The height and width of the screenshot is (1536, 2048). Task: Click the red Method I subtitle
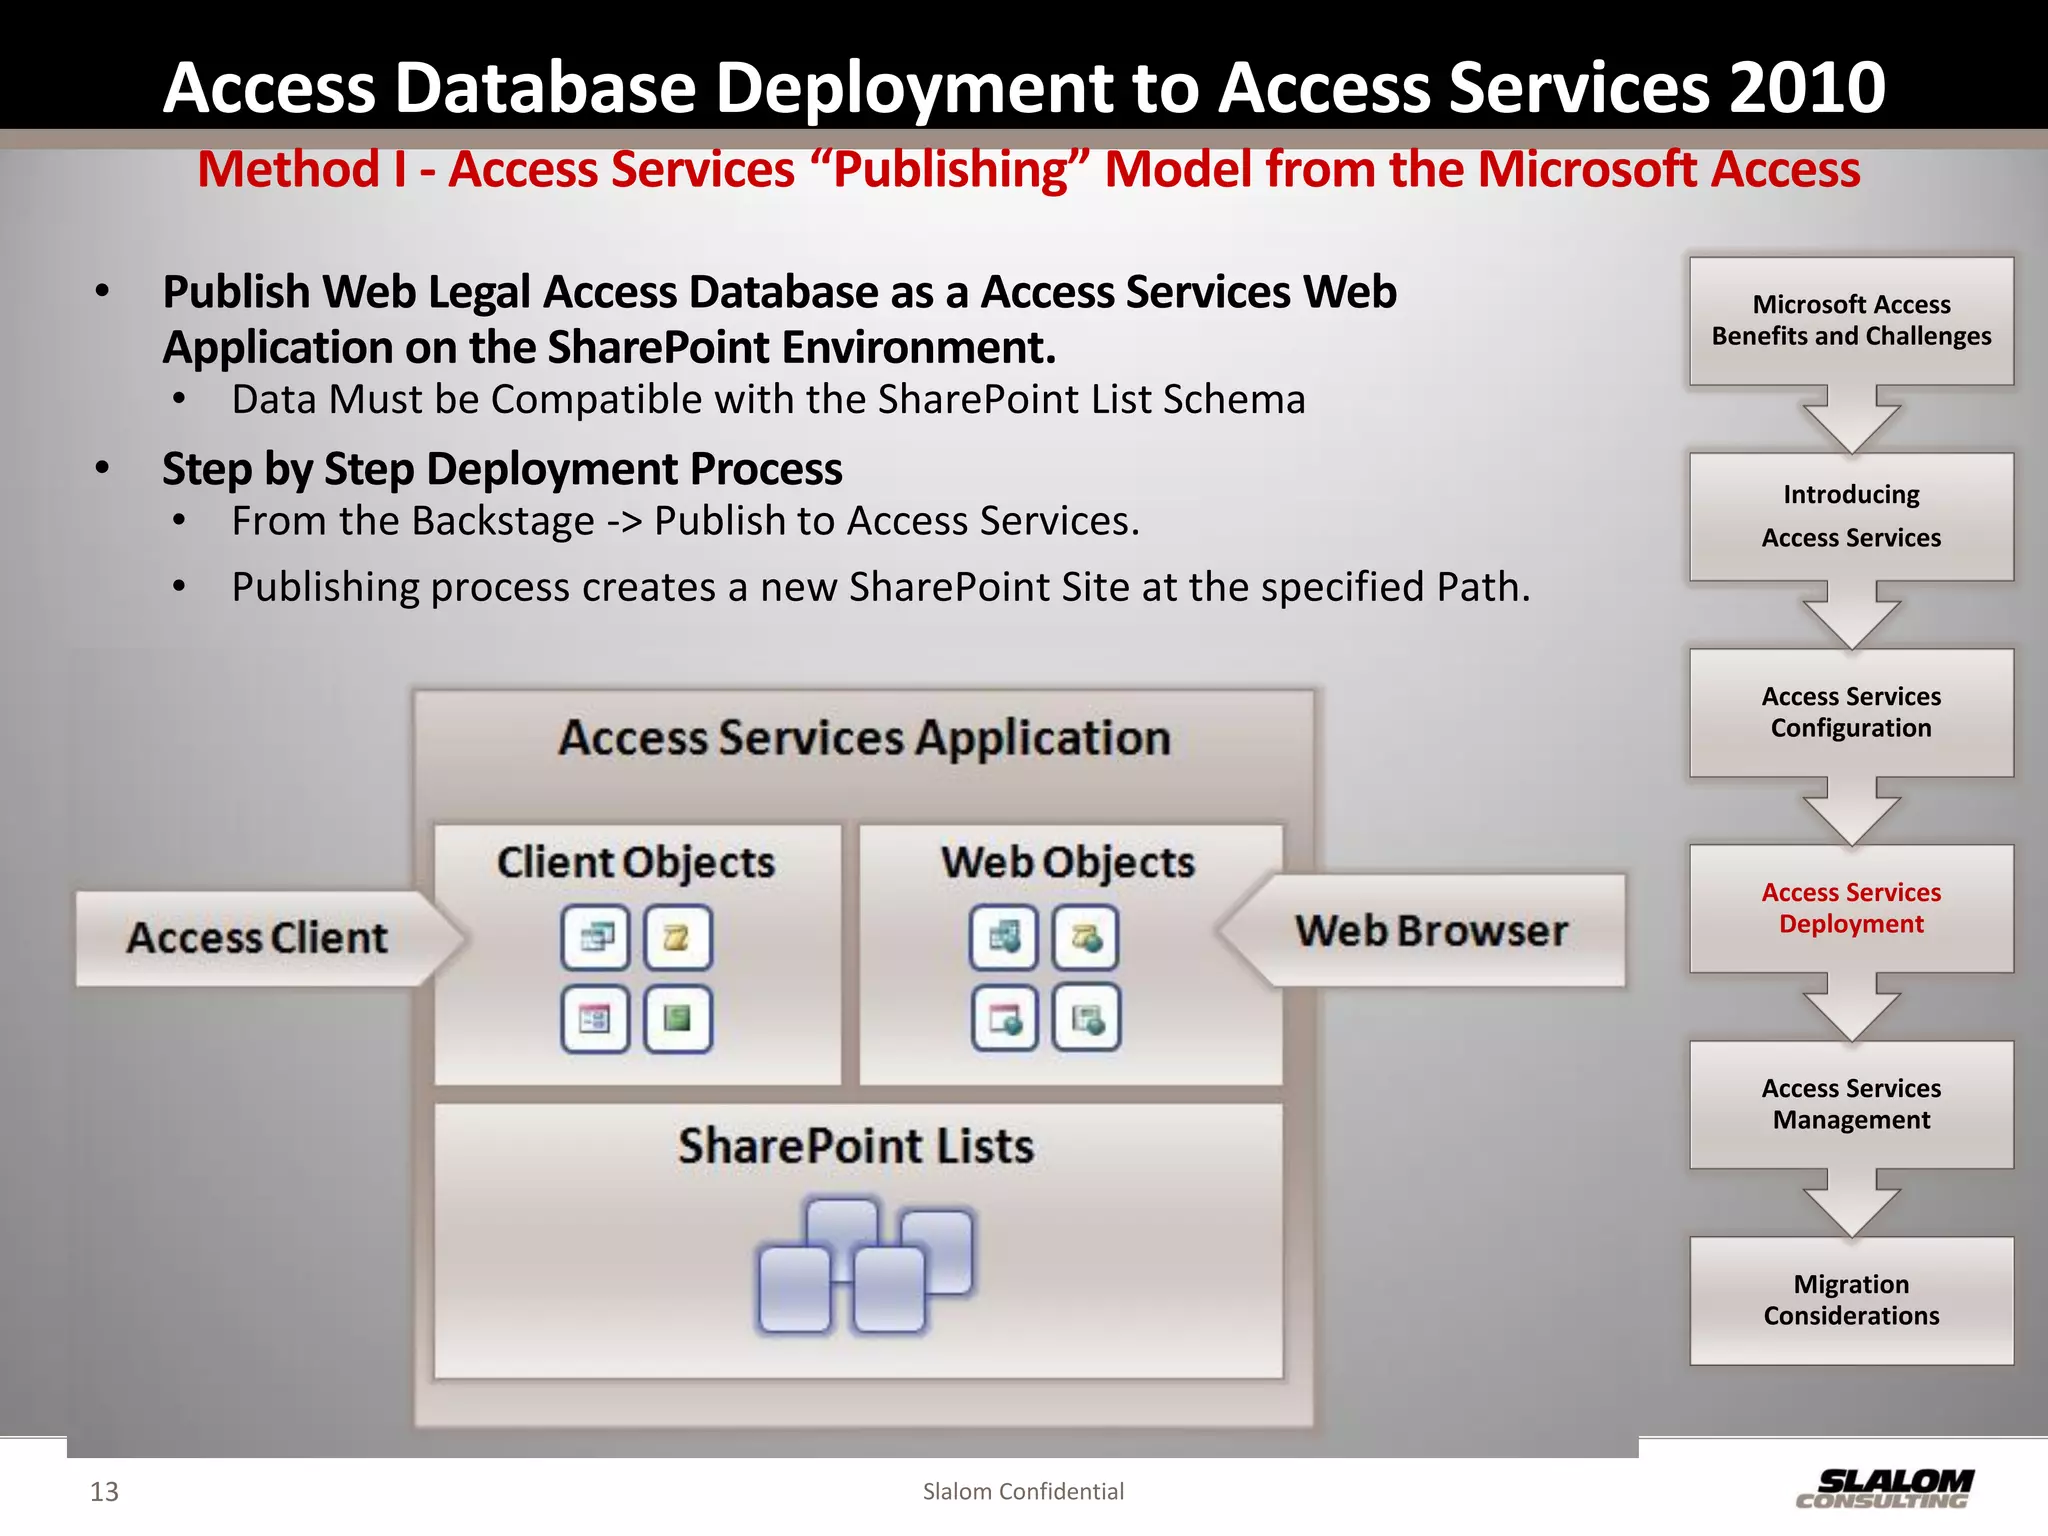[1028, 169]
